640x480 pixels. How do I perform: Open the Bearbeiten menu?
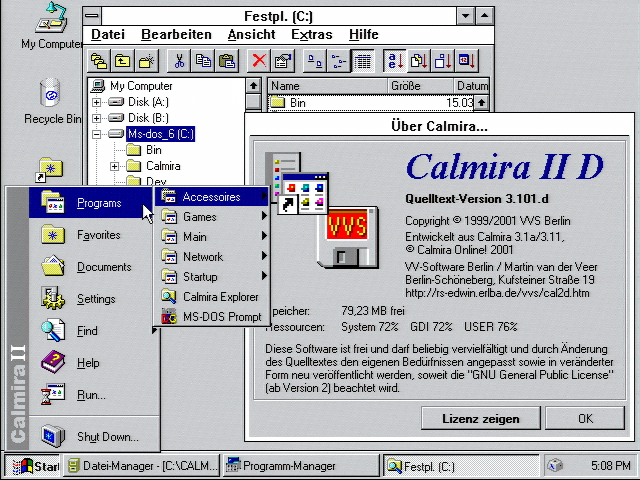[176, 35]
